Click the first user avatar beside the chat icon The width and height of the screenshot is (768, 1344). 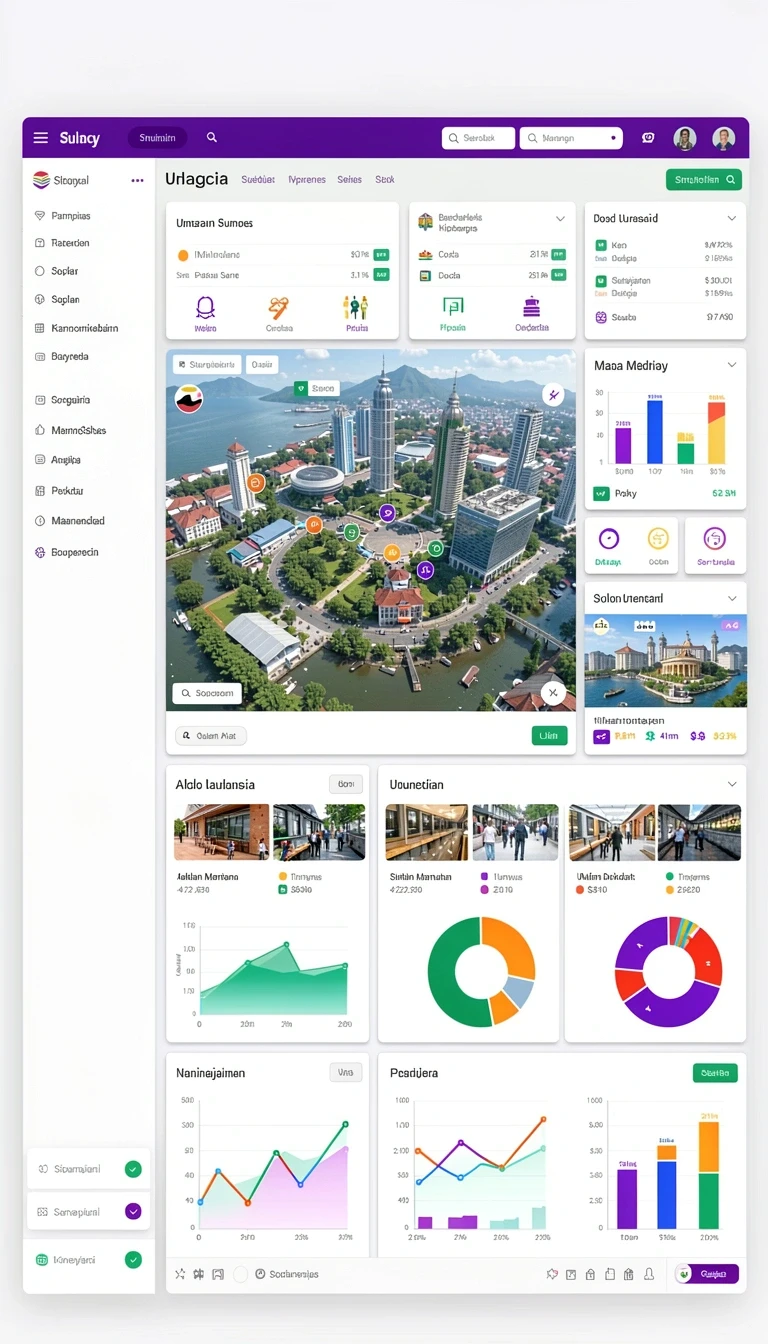(685, 138)
